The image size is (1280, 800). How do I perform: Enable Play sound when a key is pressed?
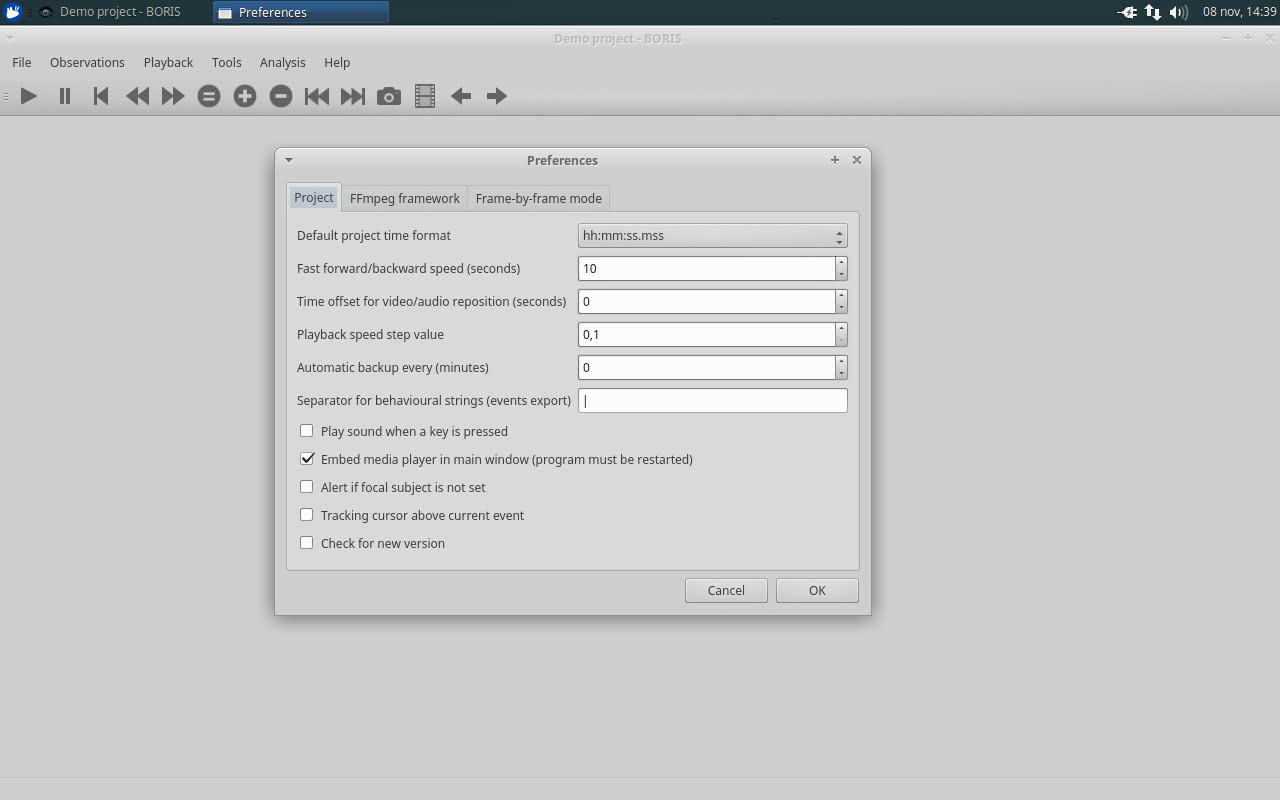click(x=307, y=431)
